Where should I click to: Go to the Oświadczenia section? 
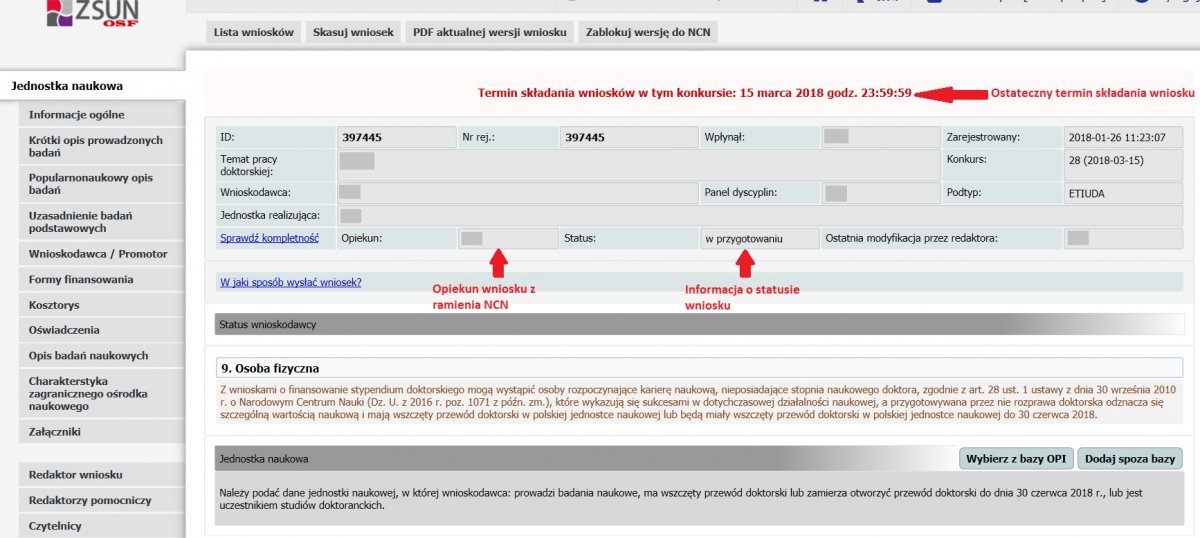pyautogui.click(x=64, y=330)
